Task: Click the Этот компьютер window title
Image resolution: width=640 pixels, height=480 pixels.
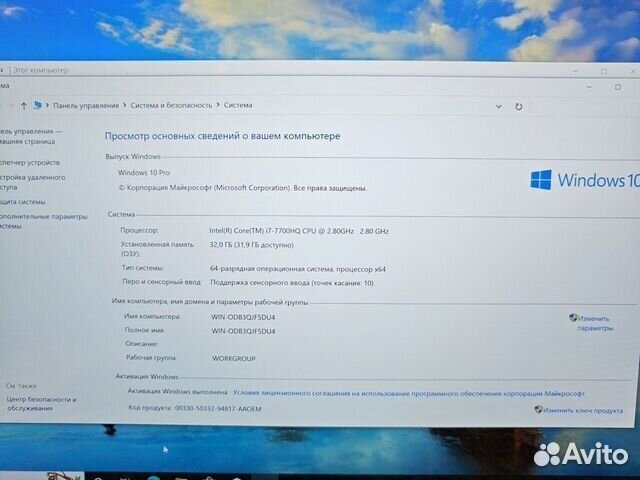Action: point(41,70)
